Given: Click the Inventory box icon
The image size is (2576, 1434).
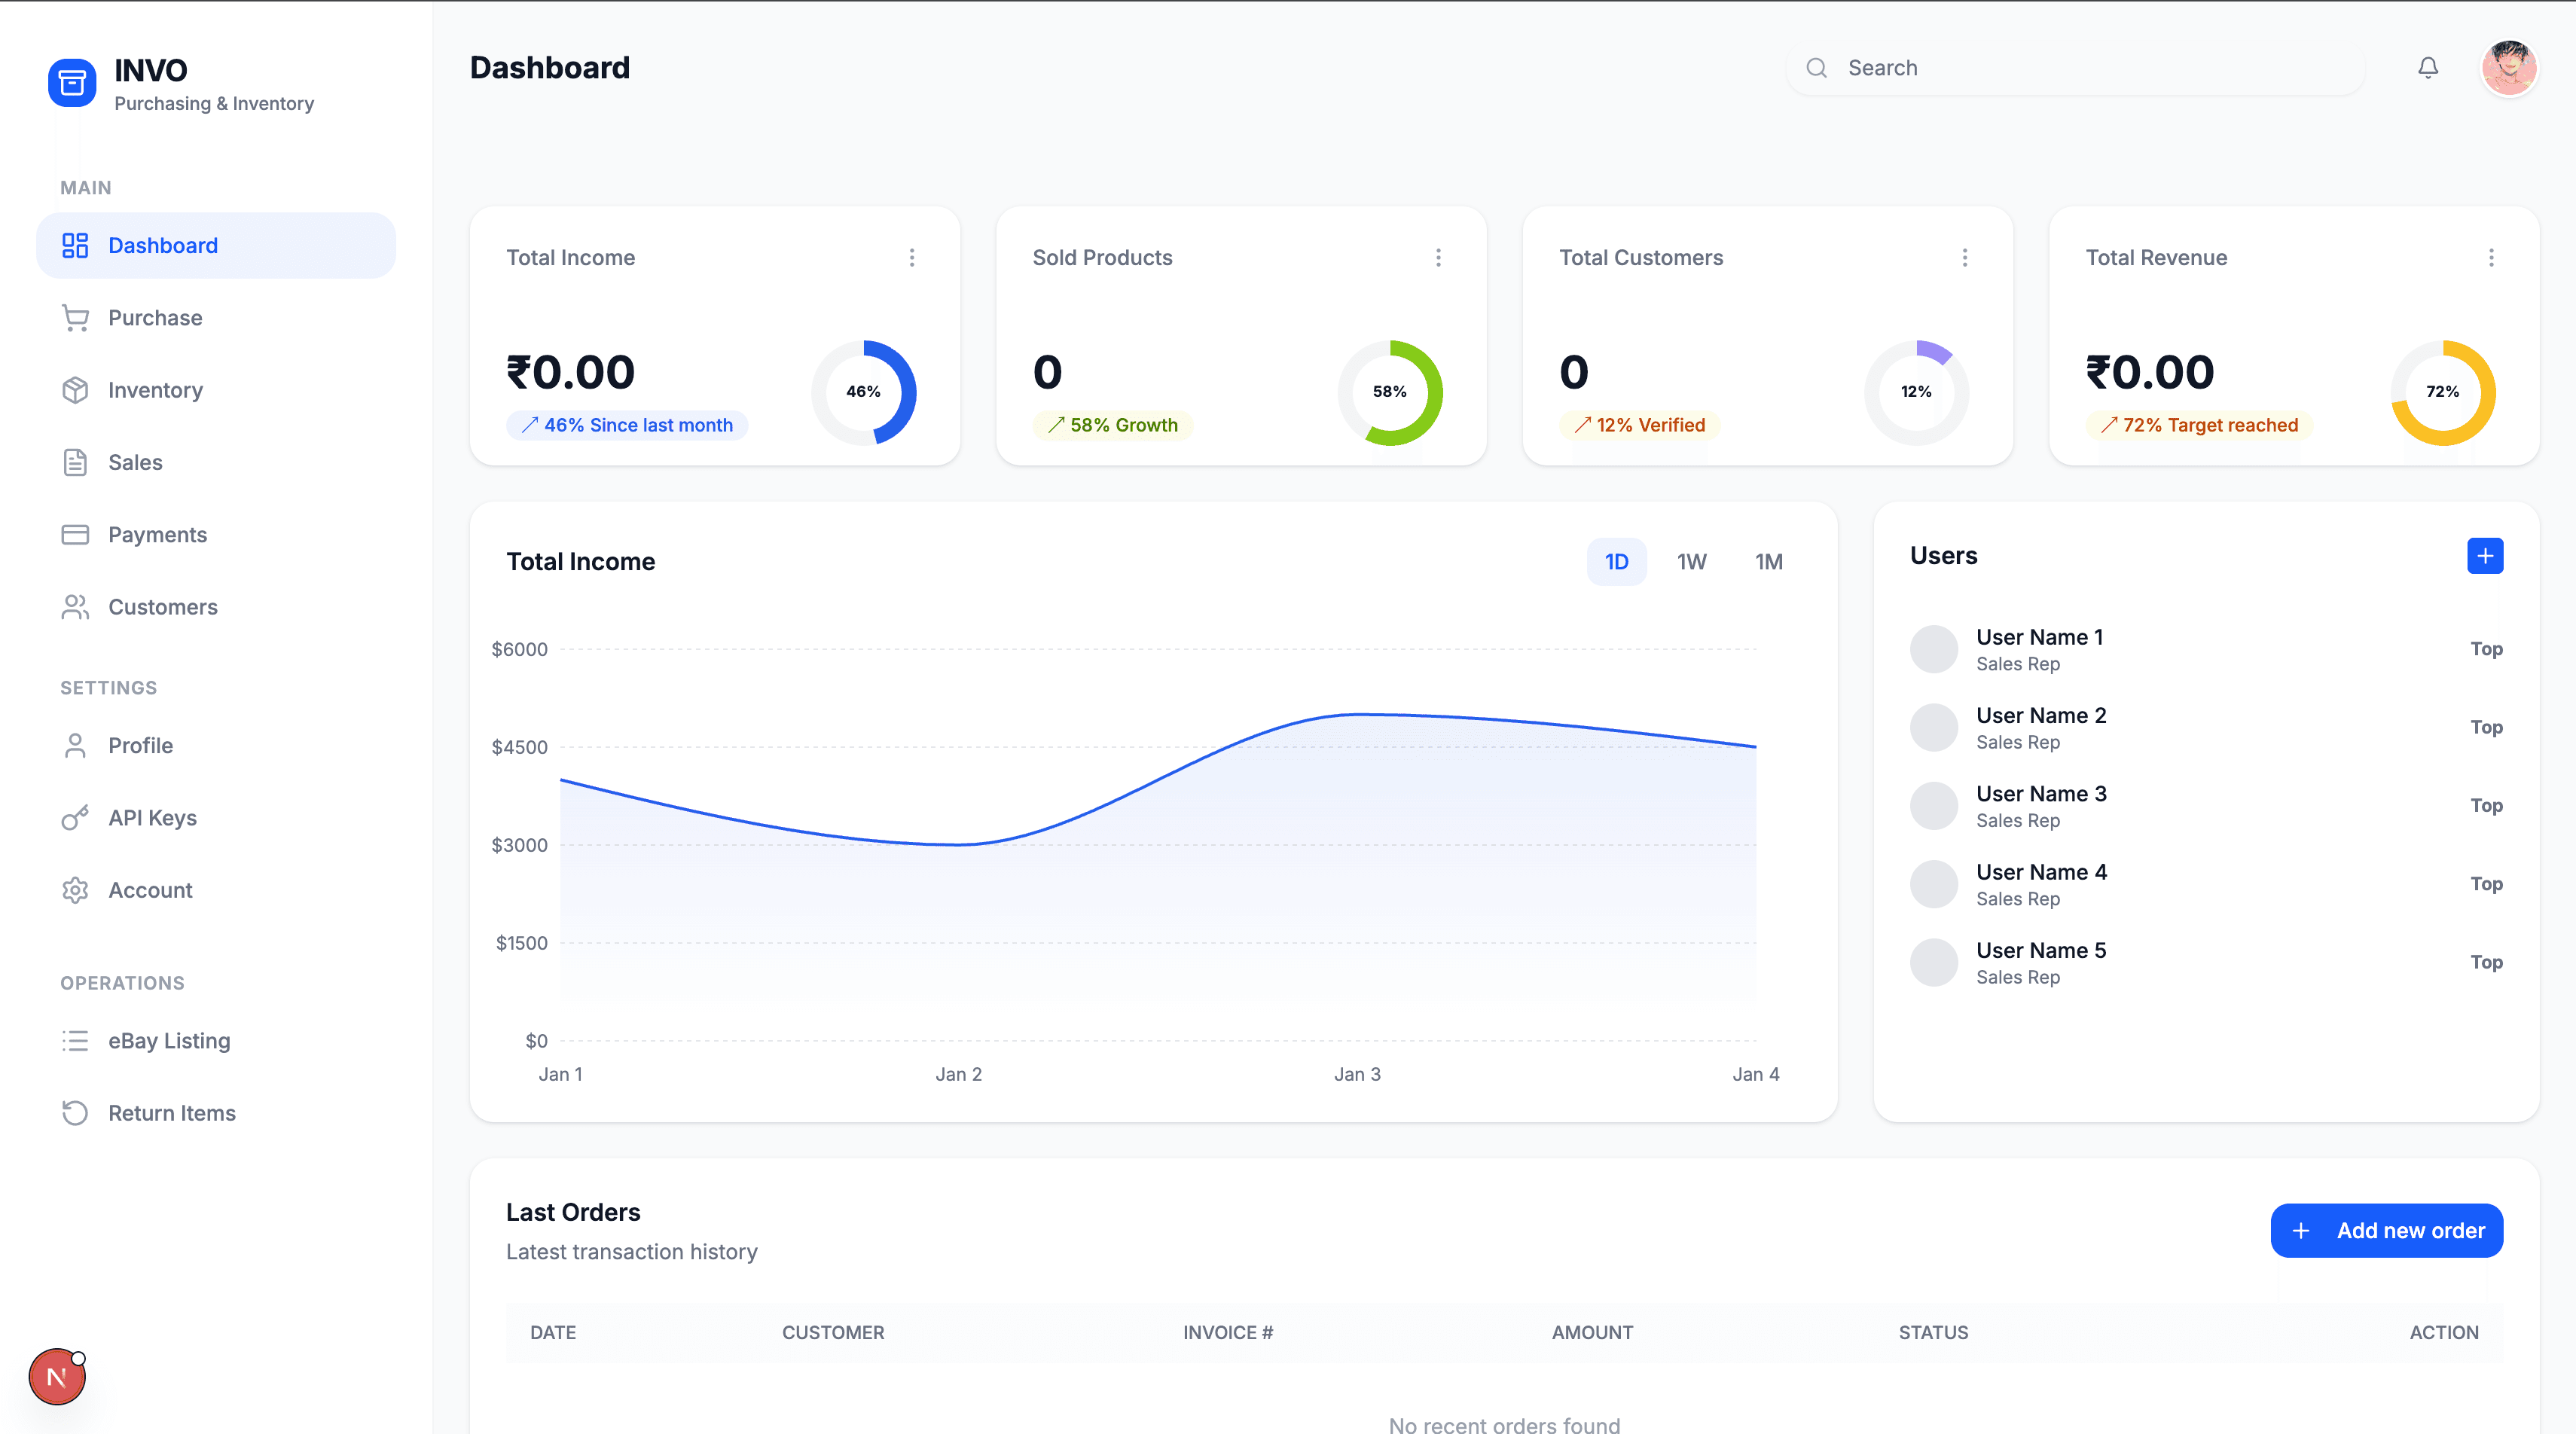Looking at the screenshot, I should pos(75,390).
